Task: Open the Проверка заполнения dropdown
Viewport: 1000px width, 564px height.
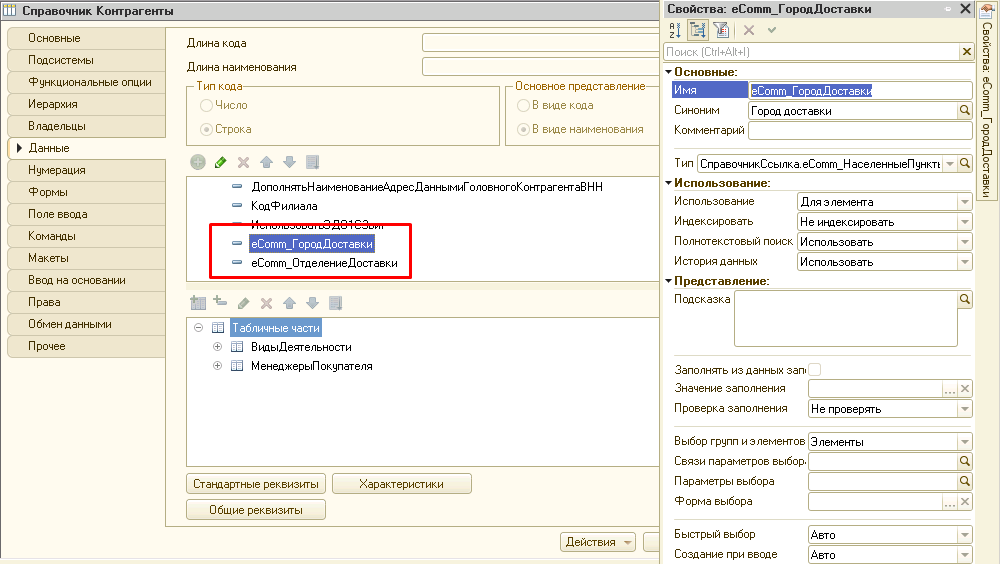Action: point(964,409)
